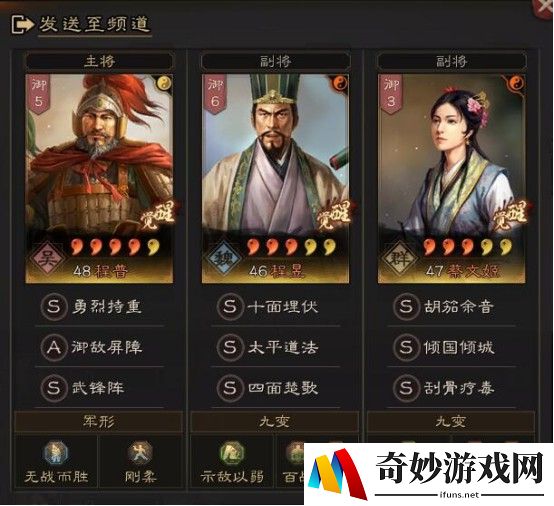554x506 pixels.
Task: Select the 蔡文姬 general portrait card
Action: tap(452, 178)
